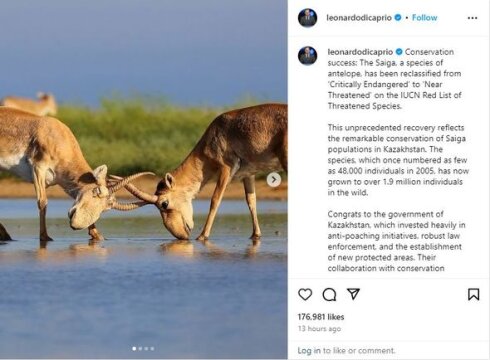Click the verified badge in the caption
Image resolution: width=490 pixels, height=360 pixels.
click(x=399, y=52)
